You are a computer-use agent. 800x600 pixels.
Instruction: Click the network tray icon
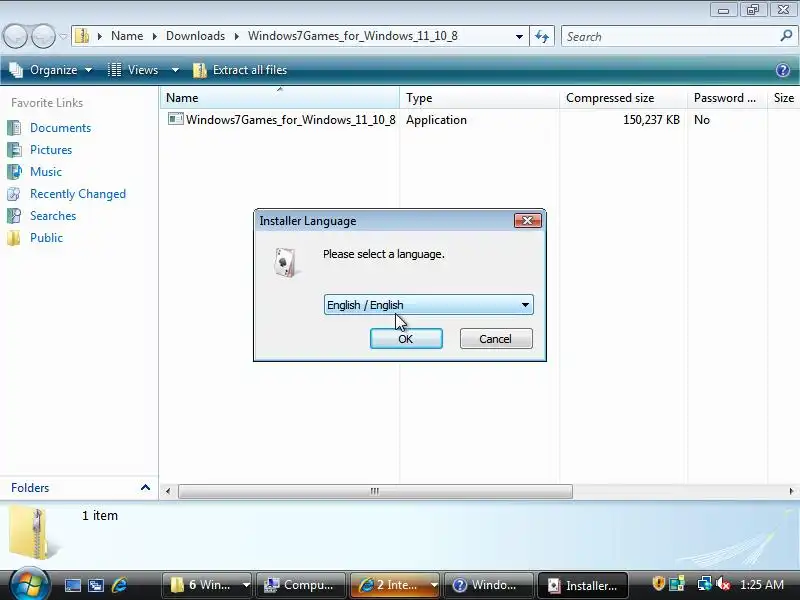pos(704,584)
